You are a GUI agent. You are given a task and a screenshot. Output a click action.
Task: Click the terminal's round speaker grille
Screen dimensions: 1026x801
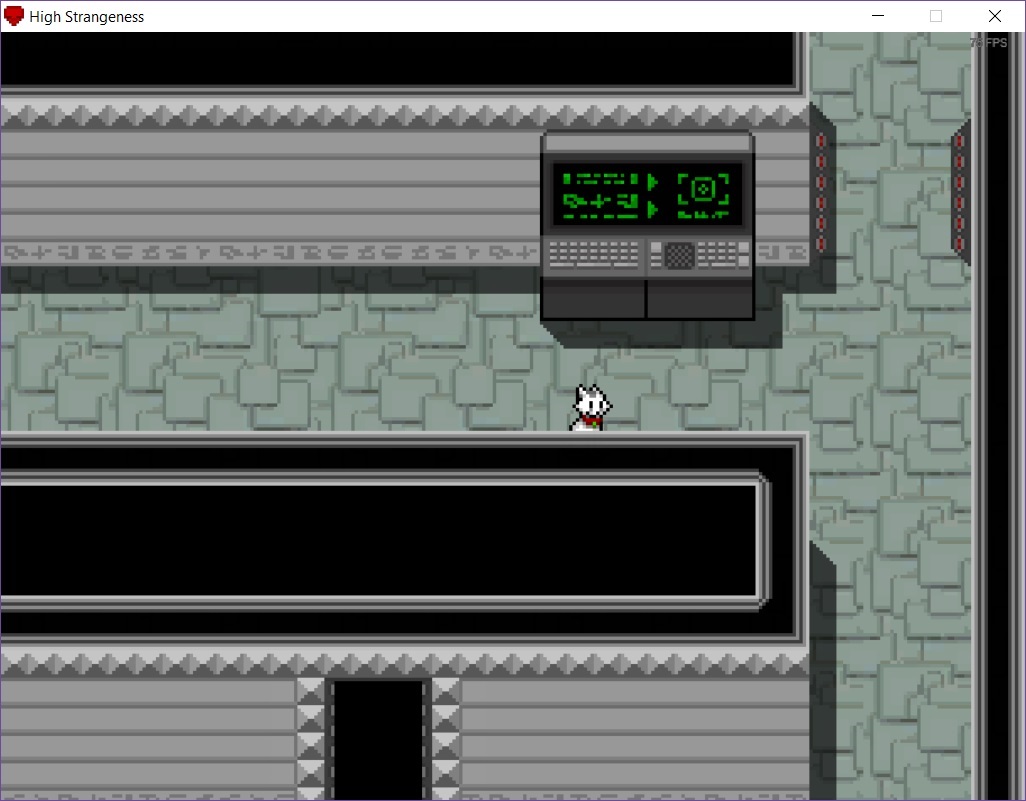[679, 255]
